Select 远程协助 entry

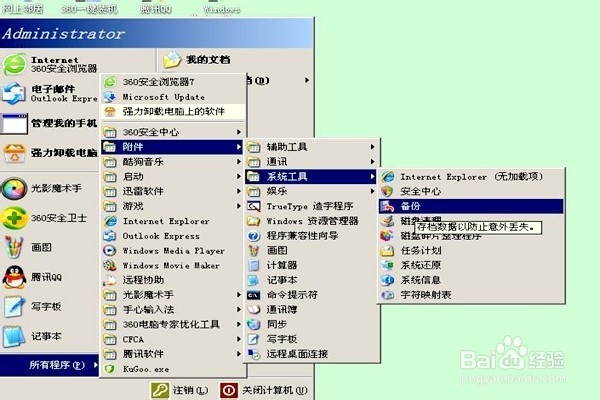coord(172,280)
